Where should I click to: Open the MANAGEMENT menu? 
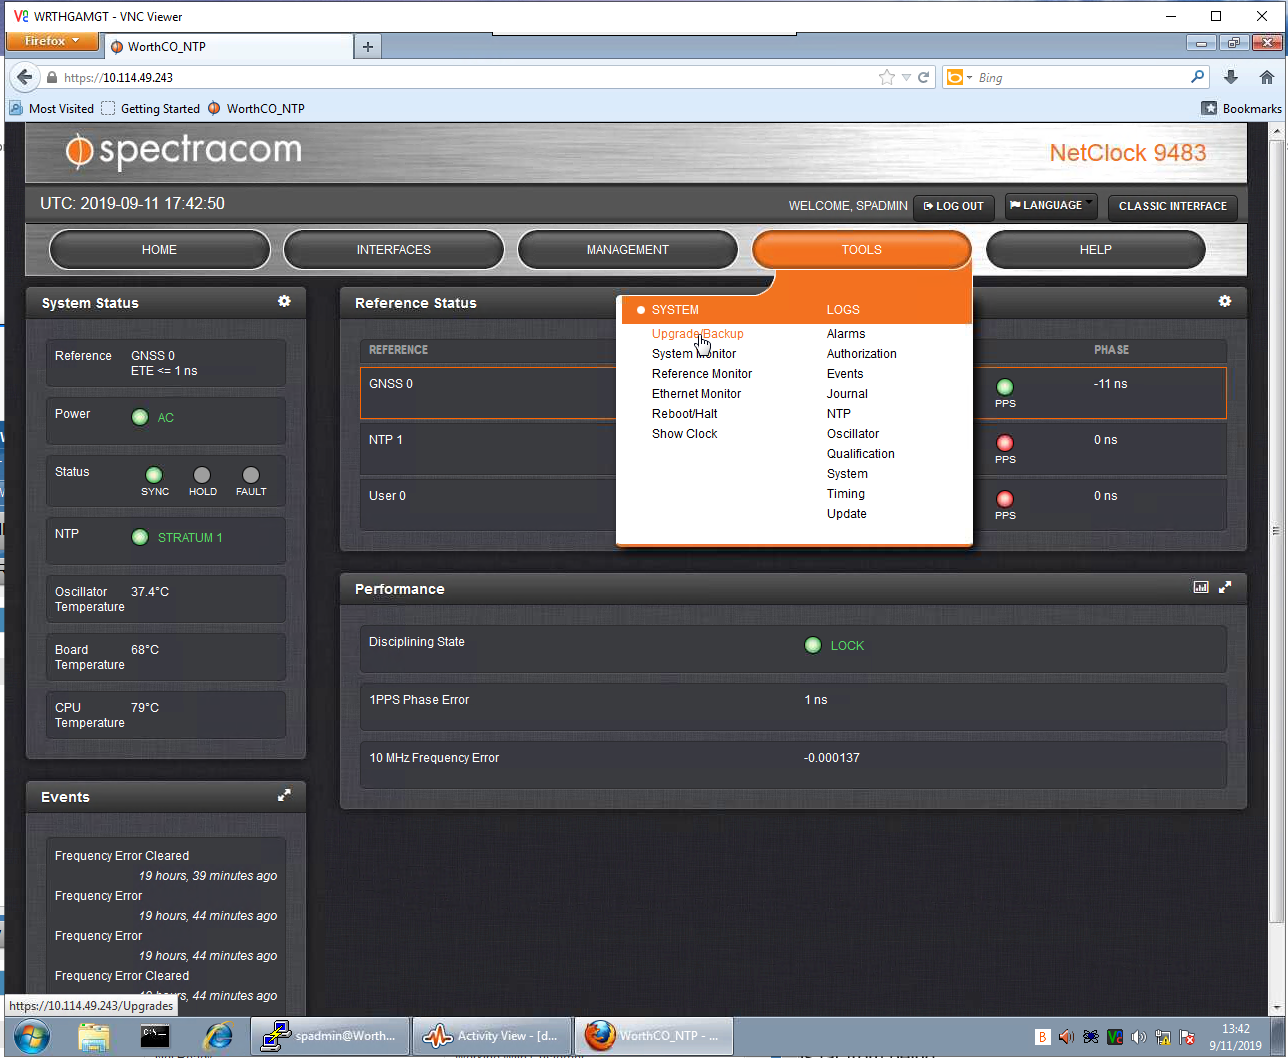pyautogui.click(x=628, y=250)
